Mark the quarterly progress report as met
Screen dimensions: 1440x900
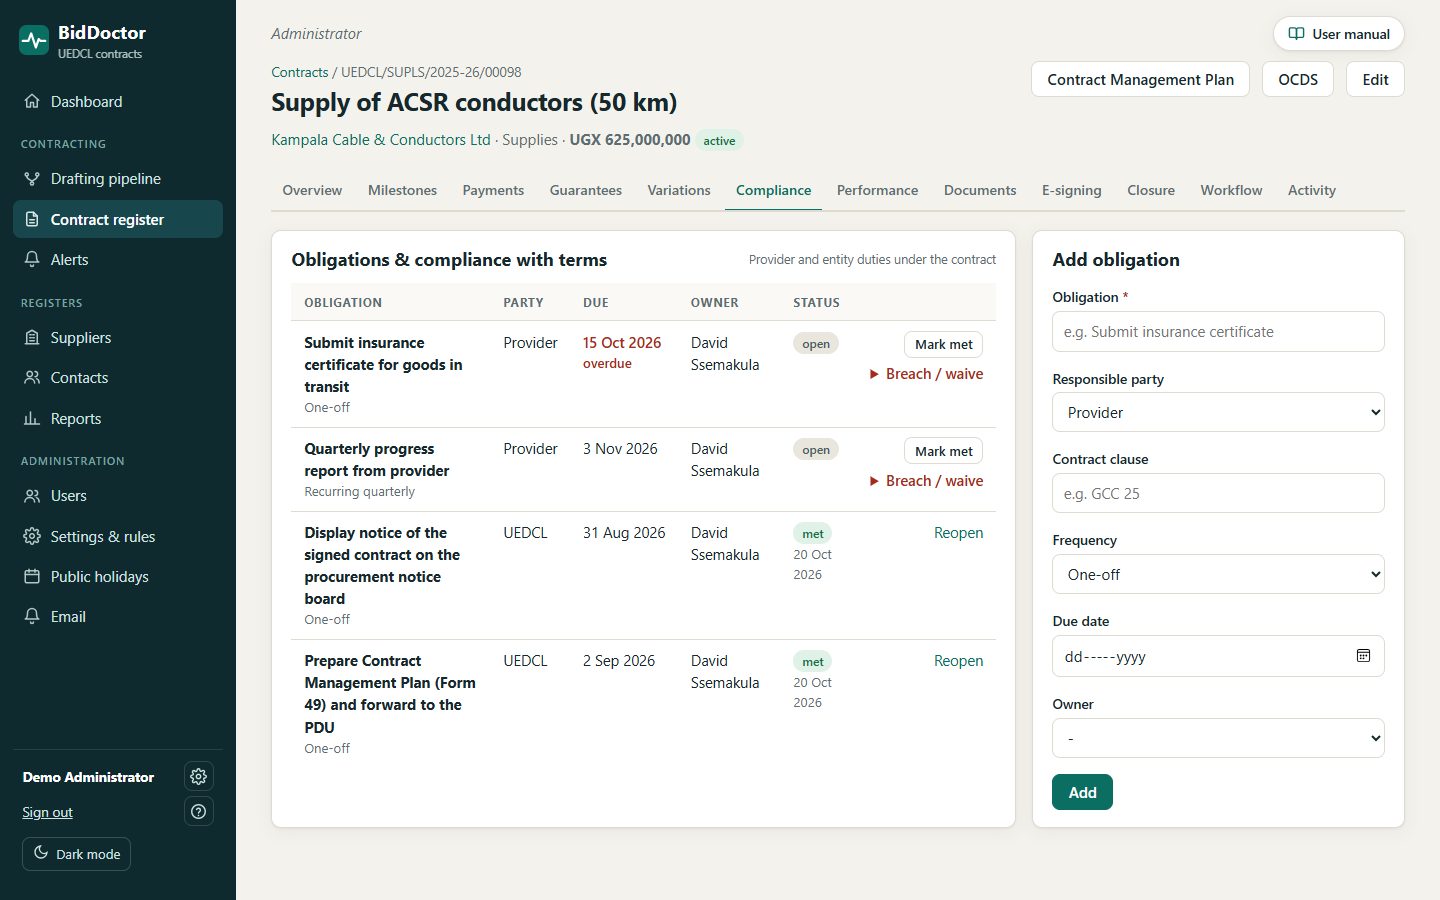tap(943, 451)
